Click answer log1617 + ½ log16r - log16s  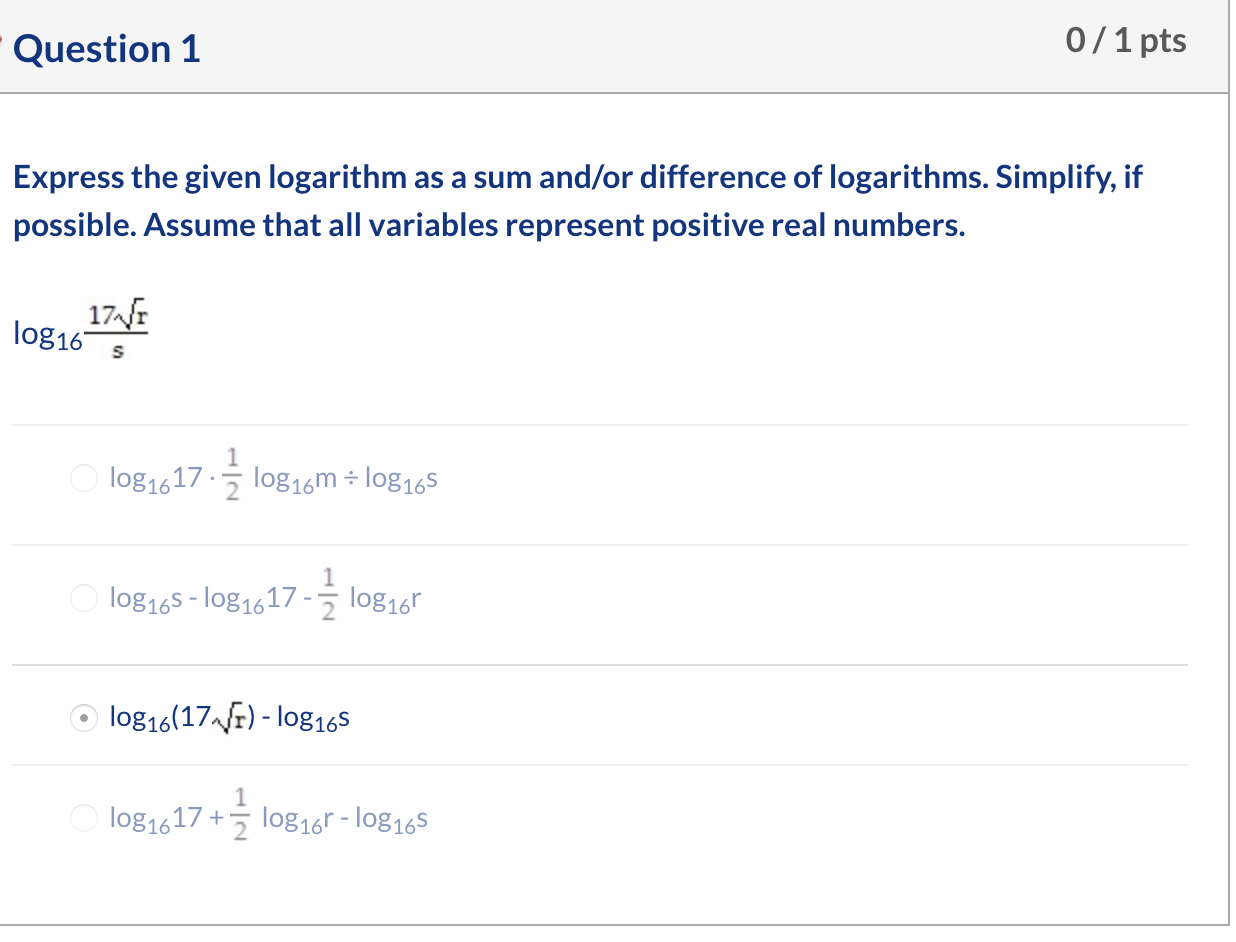point(268,818)
